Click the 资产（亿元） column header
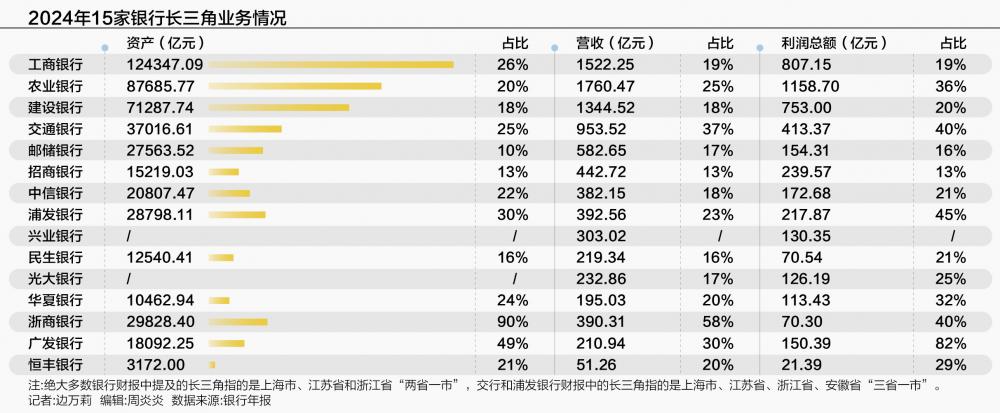The width and height of the screenshot is (1000, 413). 165,43
